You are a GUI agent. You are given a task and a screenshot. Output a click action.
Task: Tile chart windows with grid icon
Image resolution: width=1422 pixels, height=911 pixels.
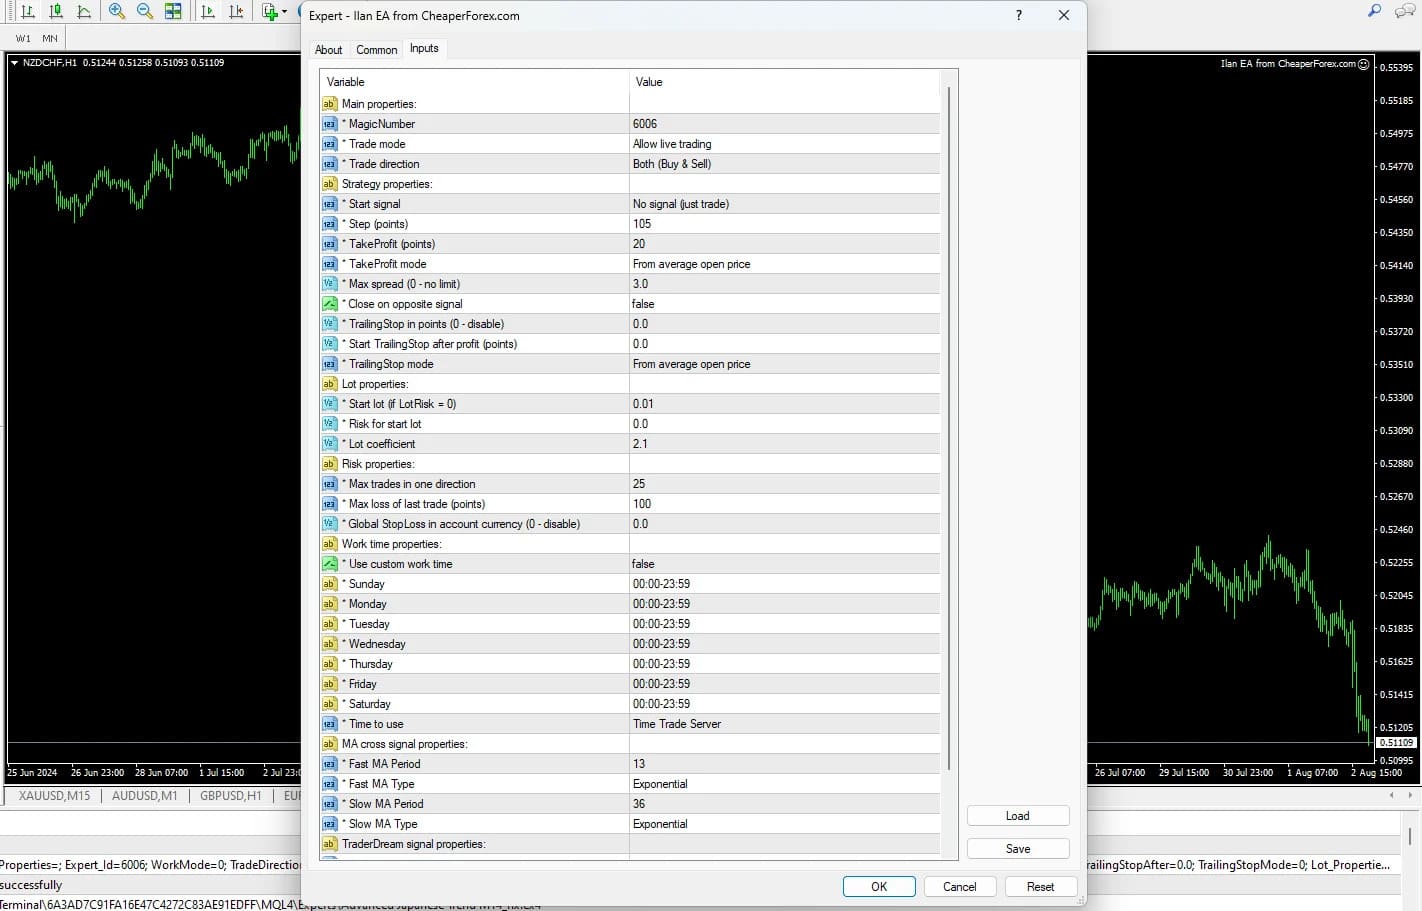click(x=173, y=11)
